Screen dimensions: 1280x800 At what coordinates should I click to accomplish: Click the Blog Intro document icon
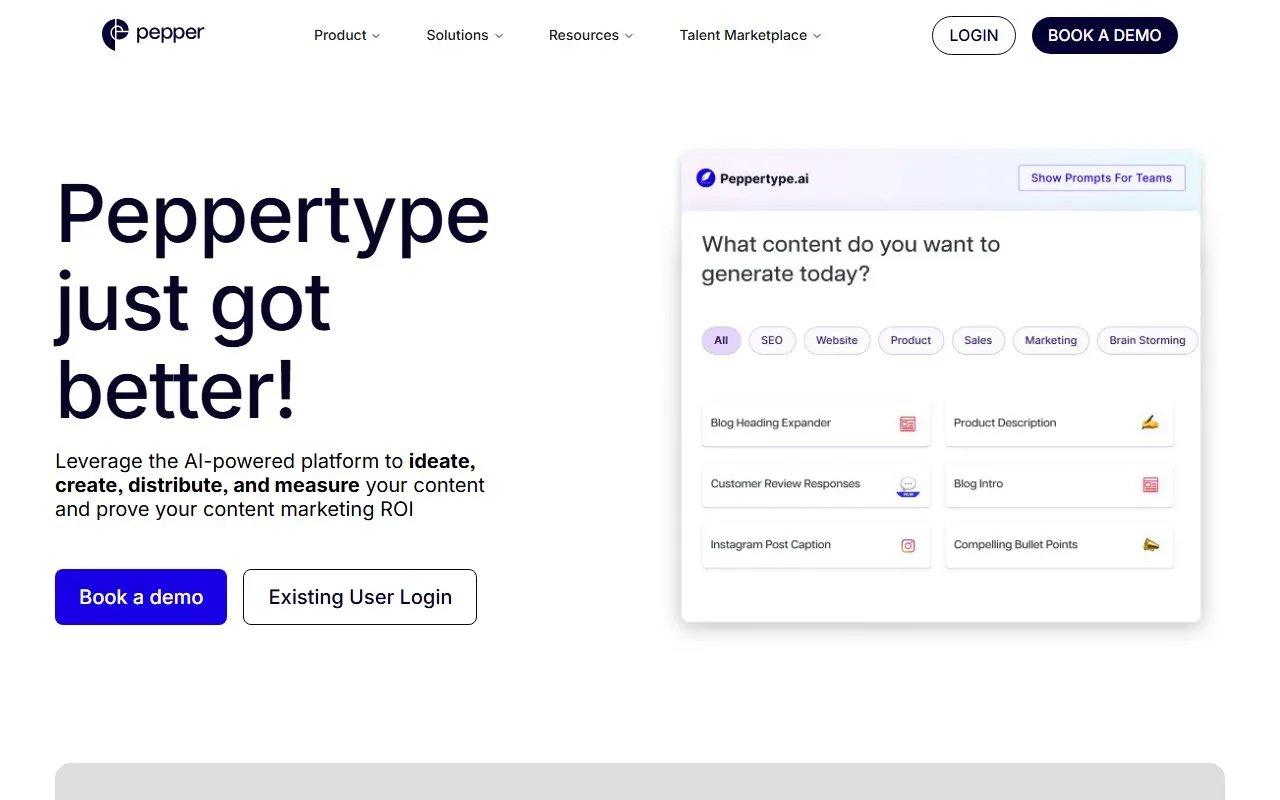[1149, 485]
